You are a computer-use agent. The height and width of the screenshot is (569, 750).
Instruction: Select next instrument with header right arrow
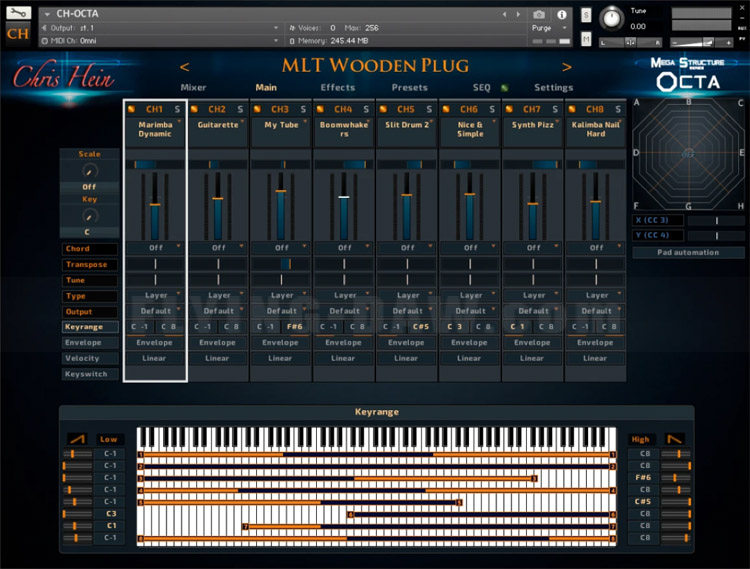pos(518,15)
